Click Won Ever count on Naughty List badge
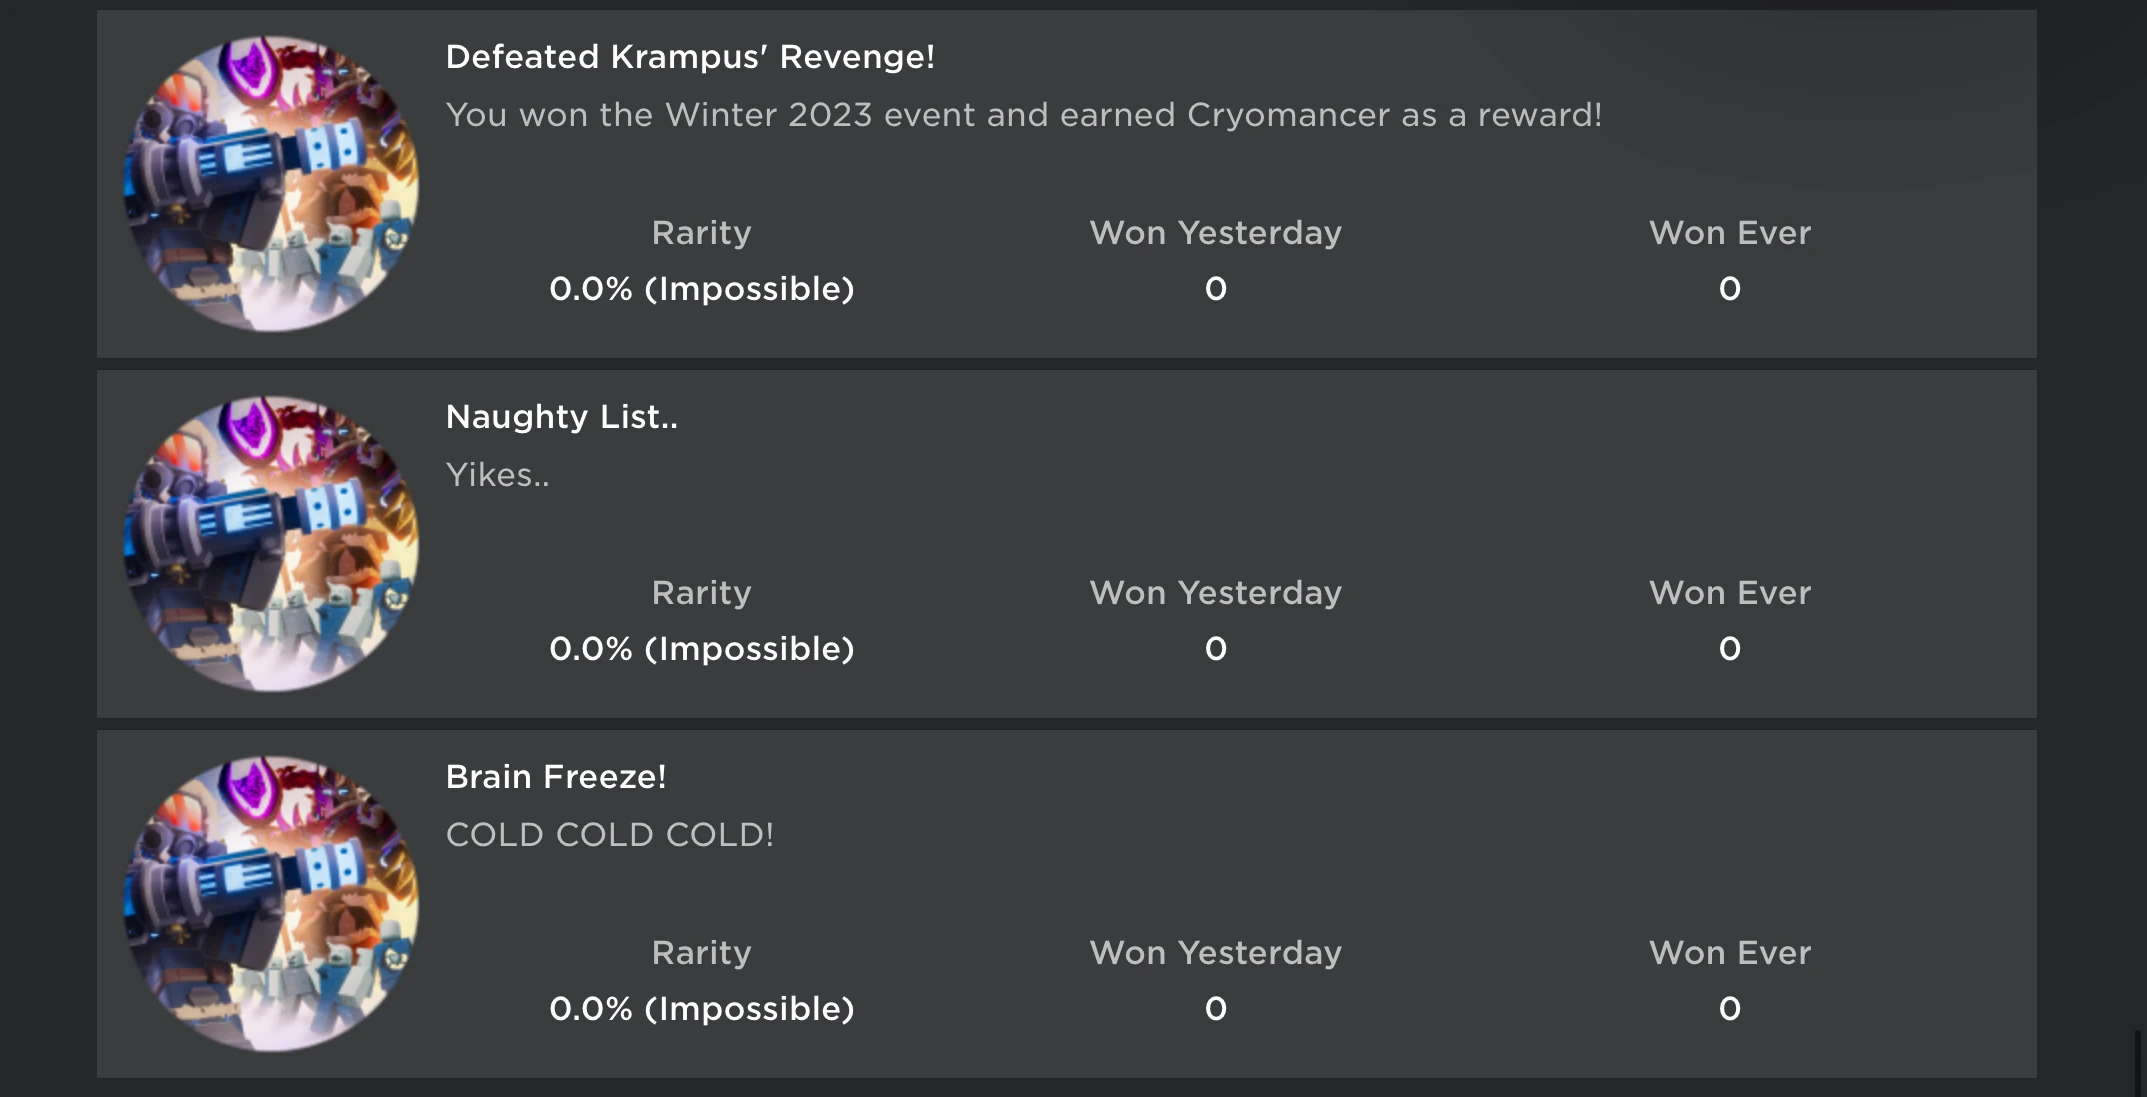This screenshot has width=2147, height=1097. [1729, 649]
